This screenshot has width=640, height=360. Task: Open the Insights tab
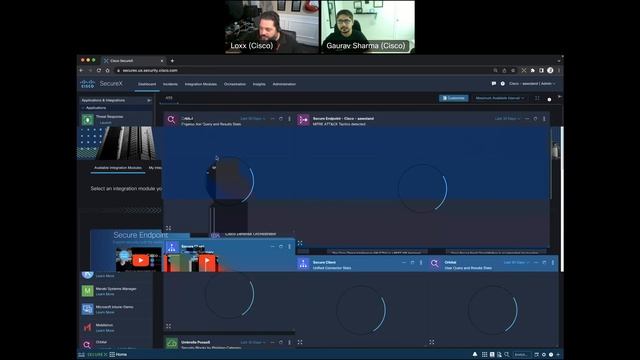(x=259, y=84)
